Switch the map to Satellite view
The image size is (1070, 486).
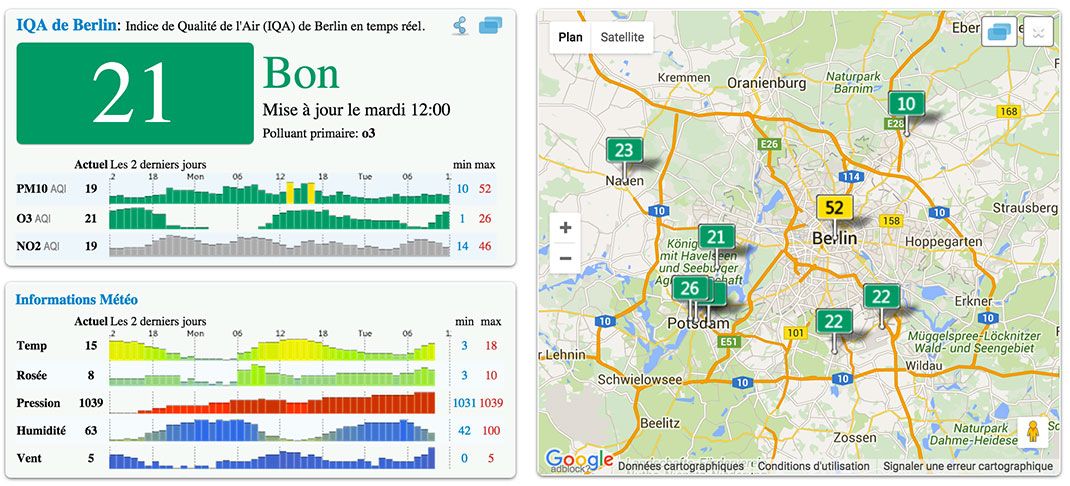point(622,37)
